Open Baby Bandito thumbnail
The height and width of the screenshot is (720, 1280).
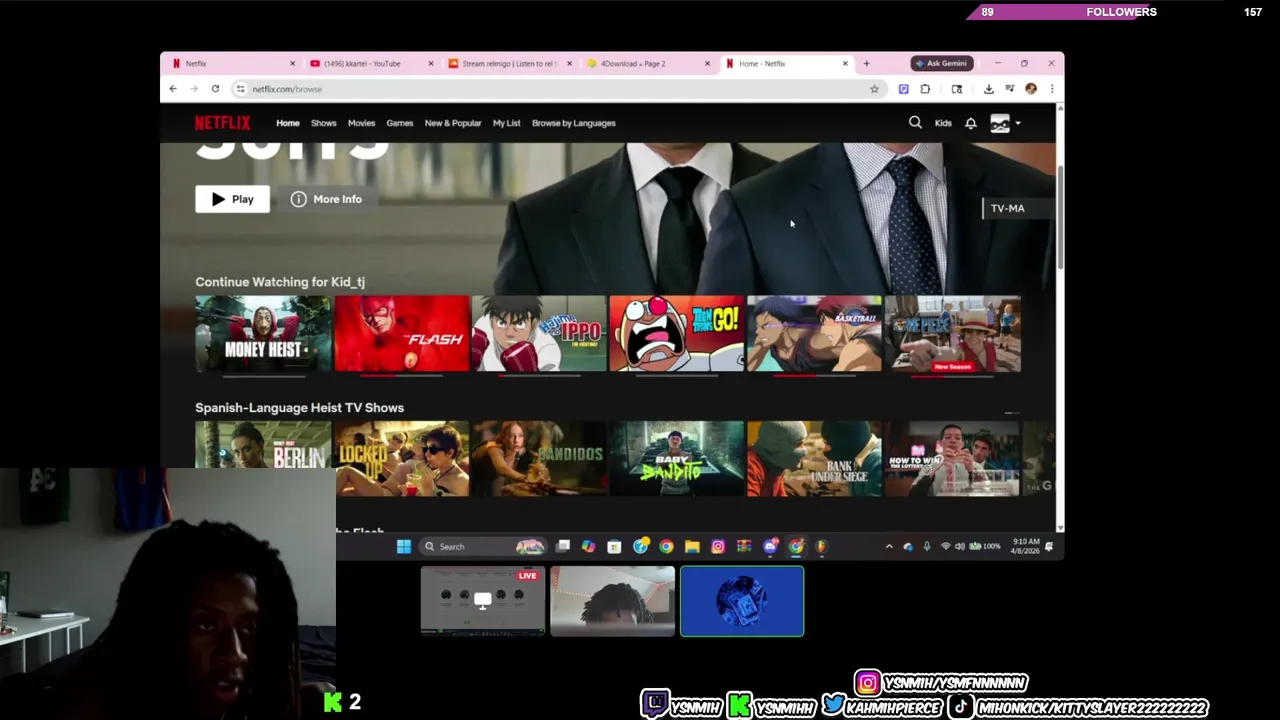tap(677, 458)
